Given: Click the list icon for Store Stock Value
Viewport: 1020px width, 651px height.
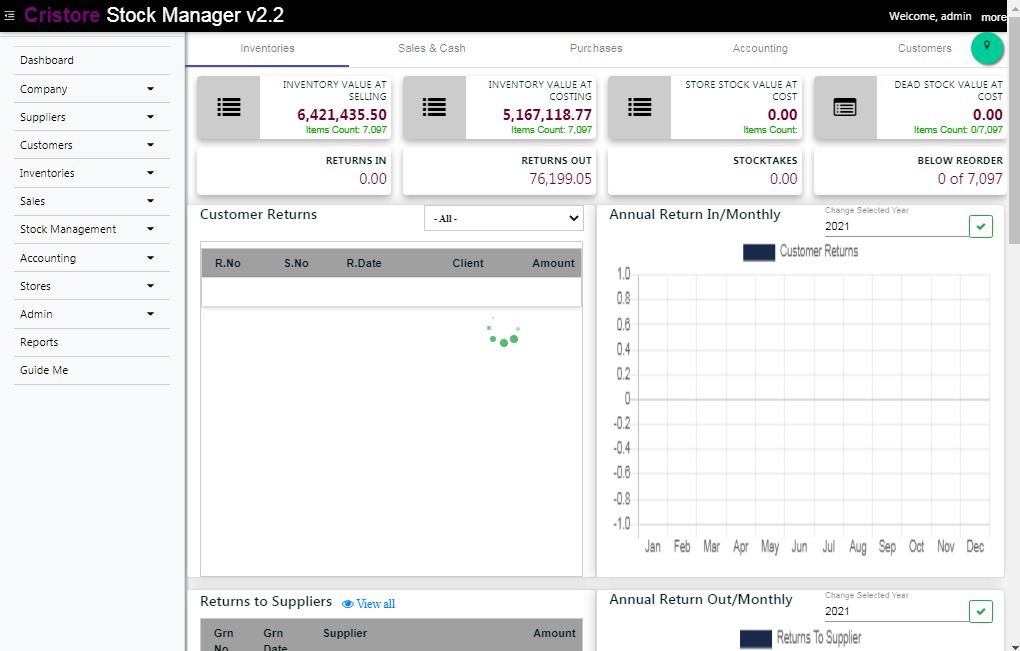Looking at the screenshot, I should (x=639, y=107).
